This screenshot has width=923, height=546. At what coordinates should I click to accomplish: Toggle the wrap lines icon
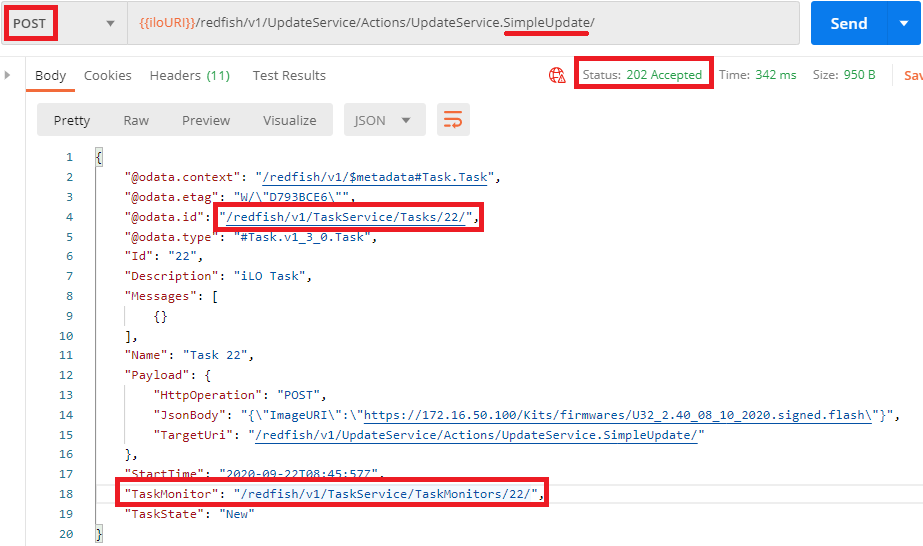click(453, 120)
